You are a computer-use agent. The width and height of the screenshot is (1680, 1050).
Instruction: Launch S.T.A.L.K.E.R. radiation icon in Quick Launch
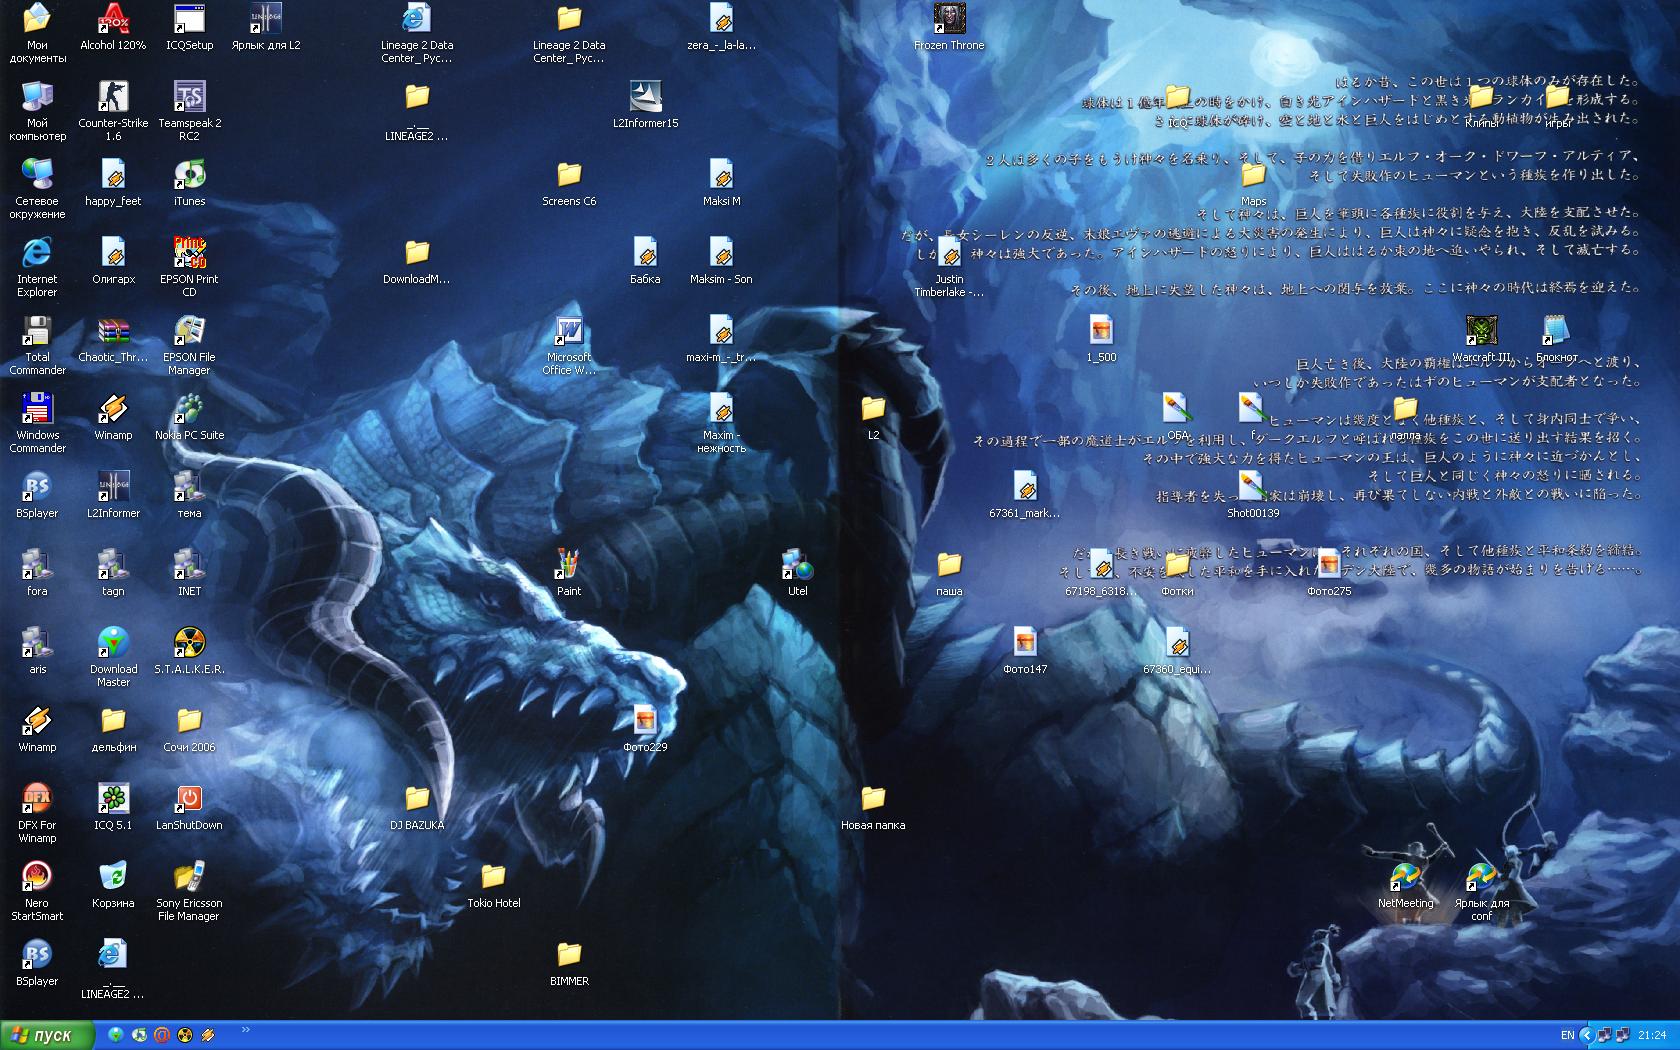click(185, 1035)
